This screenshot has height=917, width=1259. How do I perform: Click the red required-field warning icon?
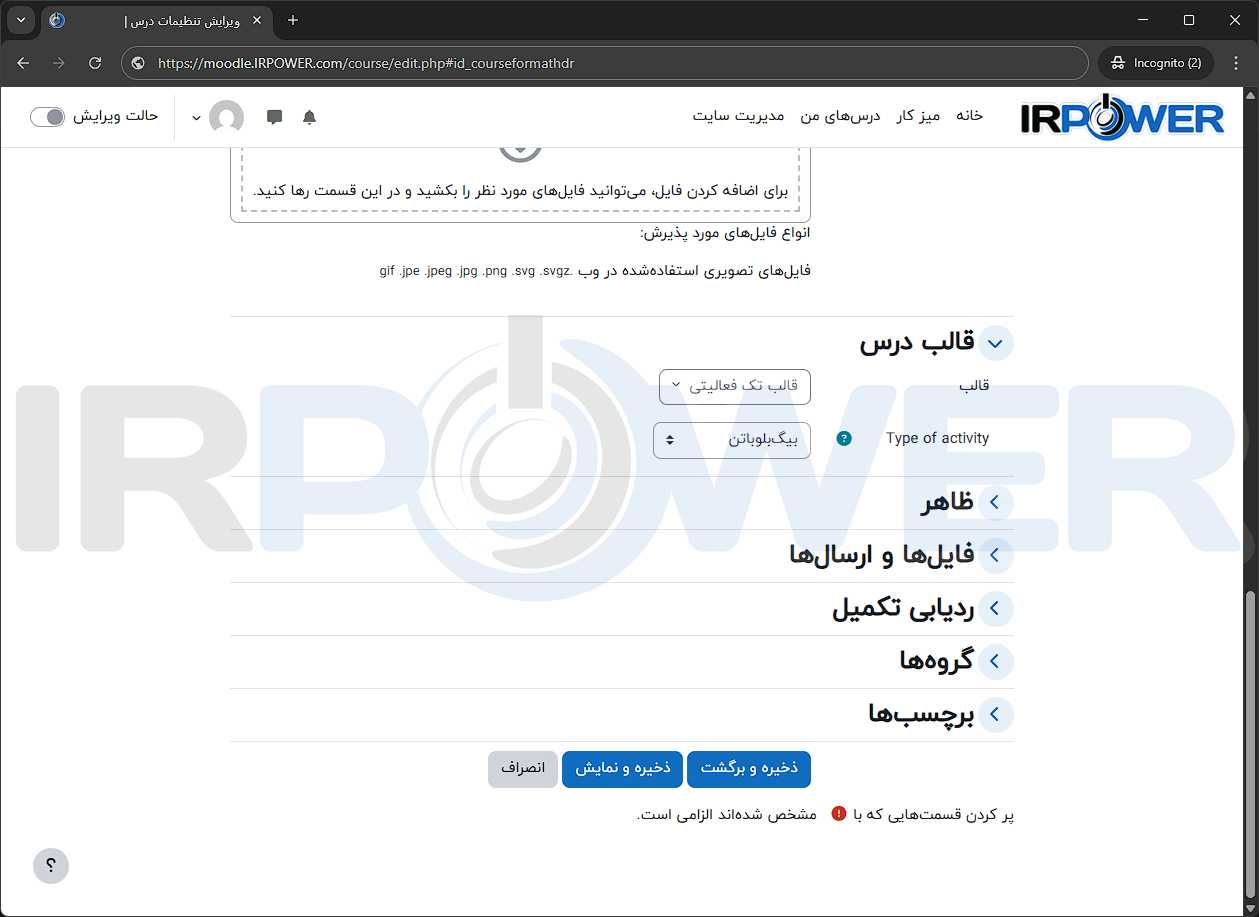[x=839, y=814]
